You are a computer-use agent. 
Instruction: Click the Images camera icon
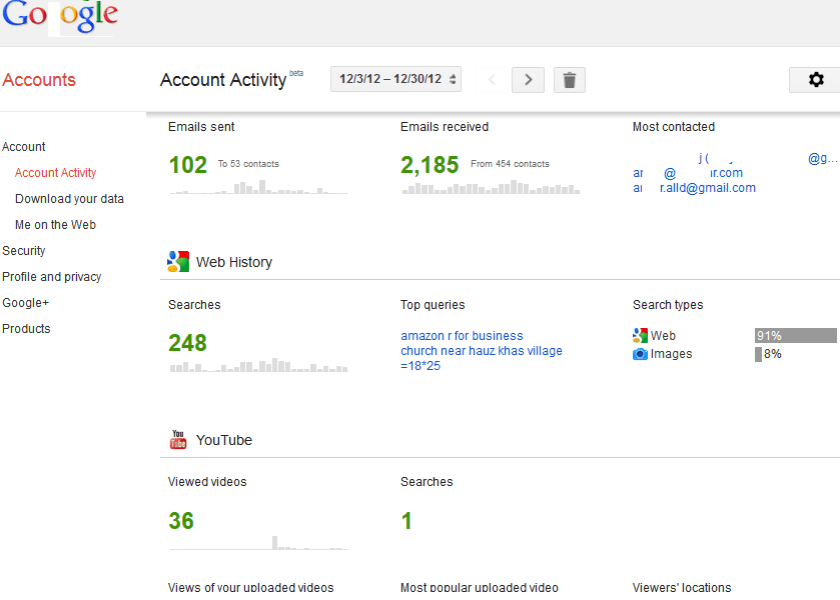(x=640, y=354)
